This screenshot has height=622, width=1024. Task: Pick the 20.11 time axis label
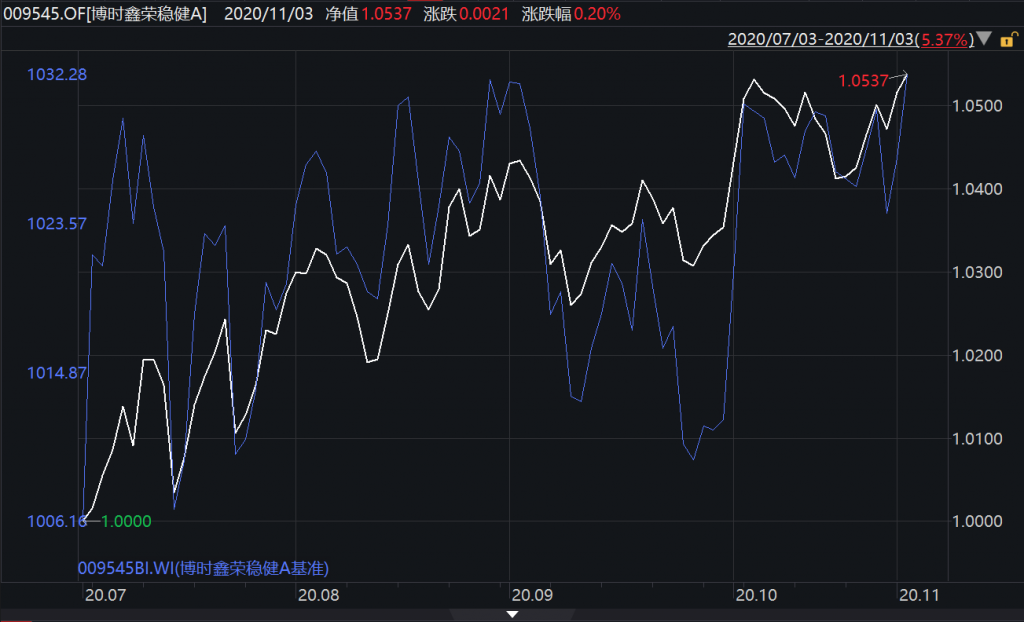coord(917,595)
